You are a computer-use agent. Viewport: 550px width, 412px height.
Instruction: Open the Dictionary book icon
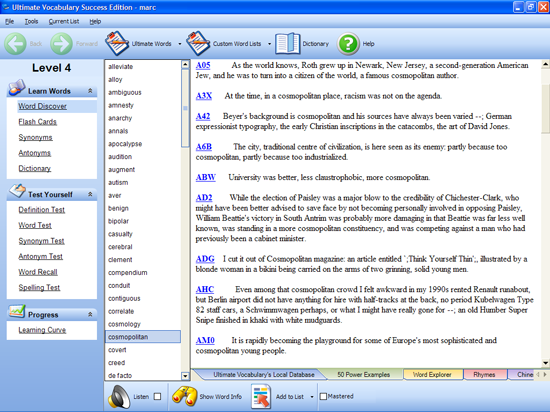click(x=288, y=44)
